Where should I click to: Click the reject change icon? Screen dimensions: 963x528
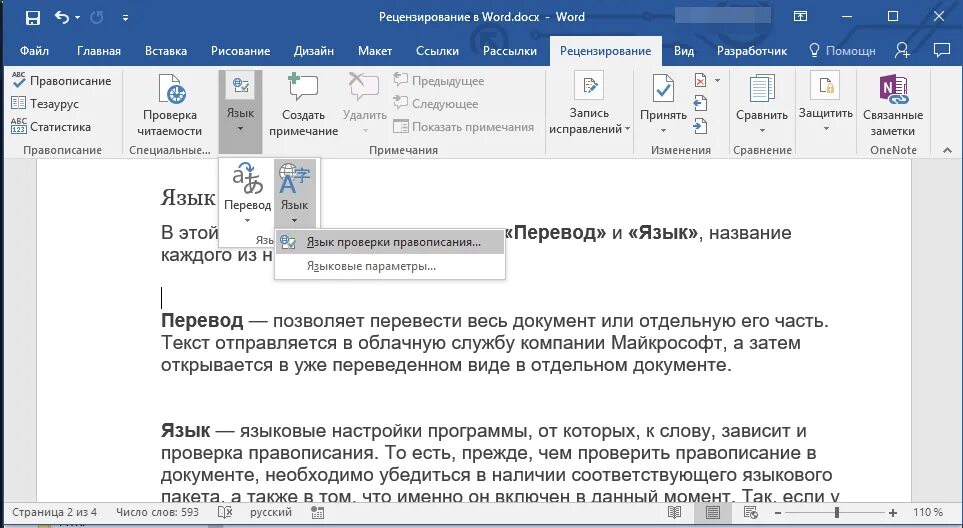(701, 80)
